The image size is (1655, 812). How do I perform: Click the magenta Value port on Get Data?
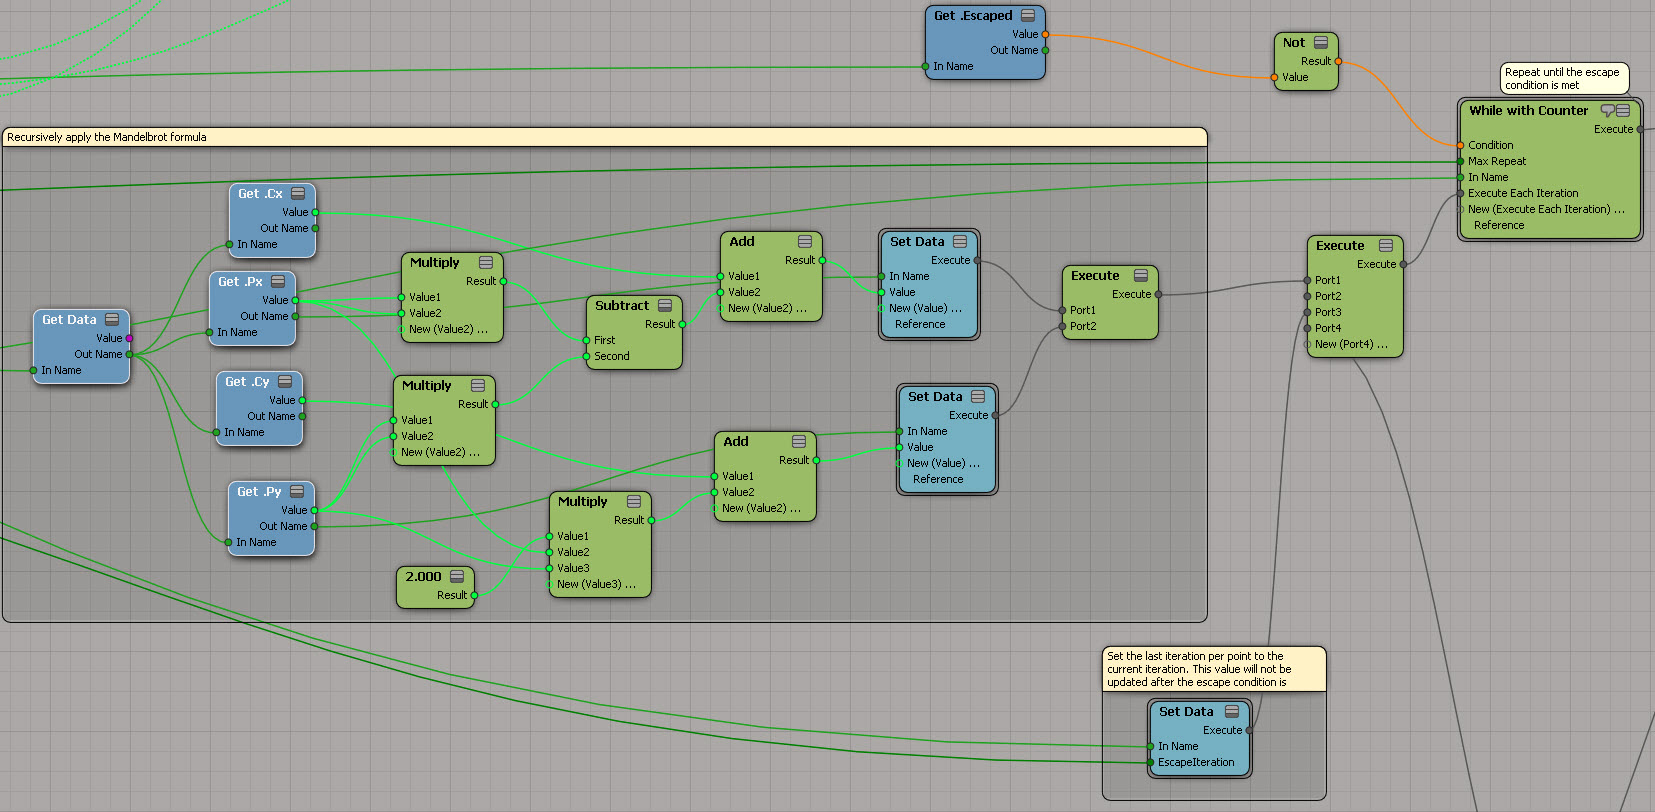pyautogui.click(x=129, y=338)
